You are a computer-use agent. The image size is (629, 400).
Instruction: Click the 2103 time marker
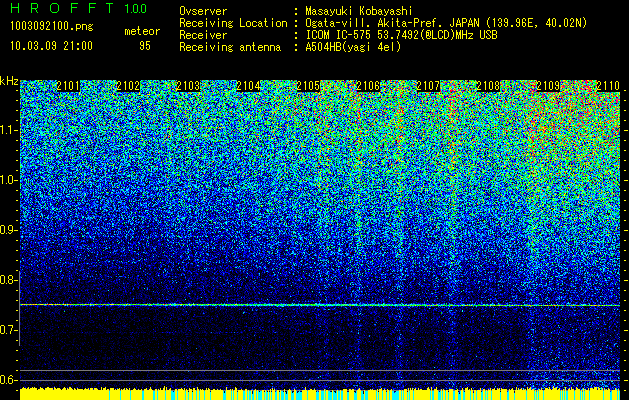[x=188, y=86]
